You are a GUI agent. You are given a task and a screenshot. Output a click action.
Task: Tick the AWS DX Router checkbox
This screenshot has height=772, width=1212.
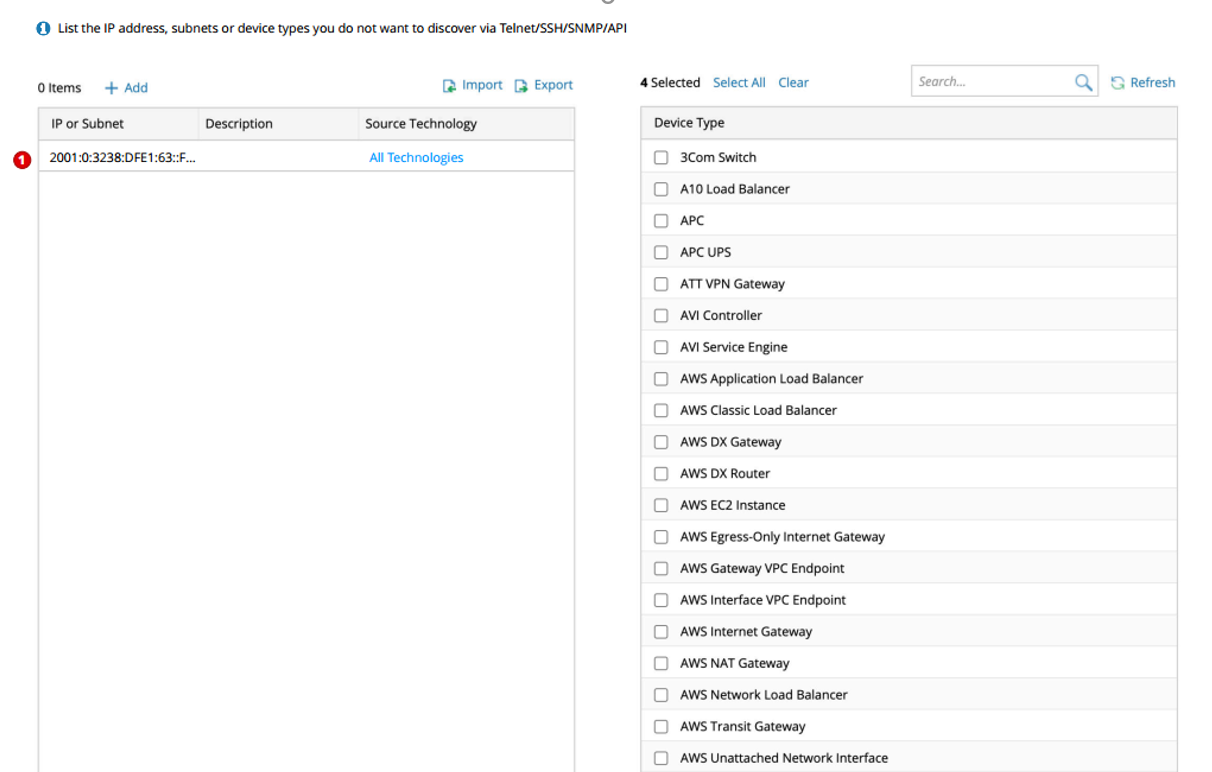[x=661, y=474]
